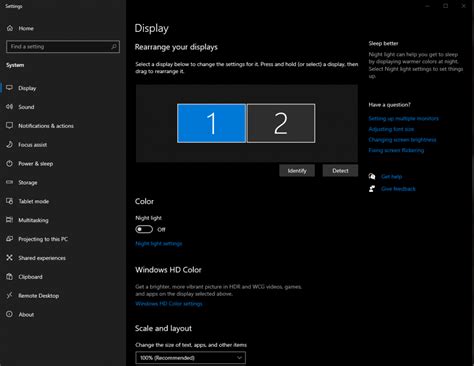474x366 pixels.
Task: Click the Home icon
Action: click(x=10, y=28)
